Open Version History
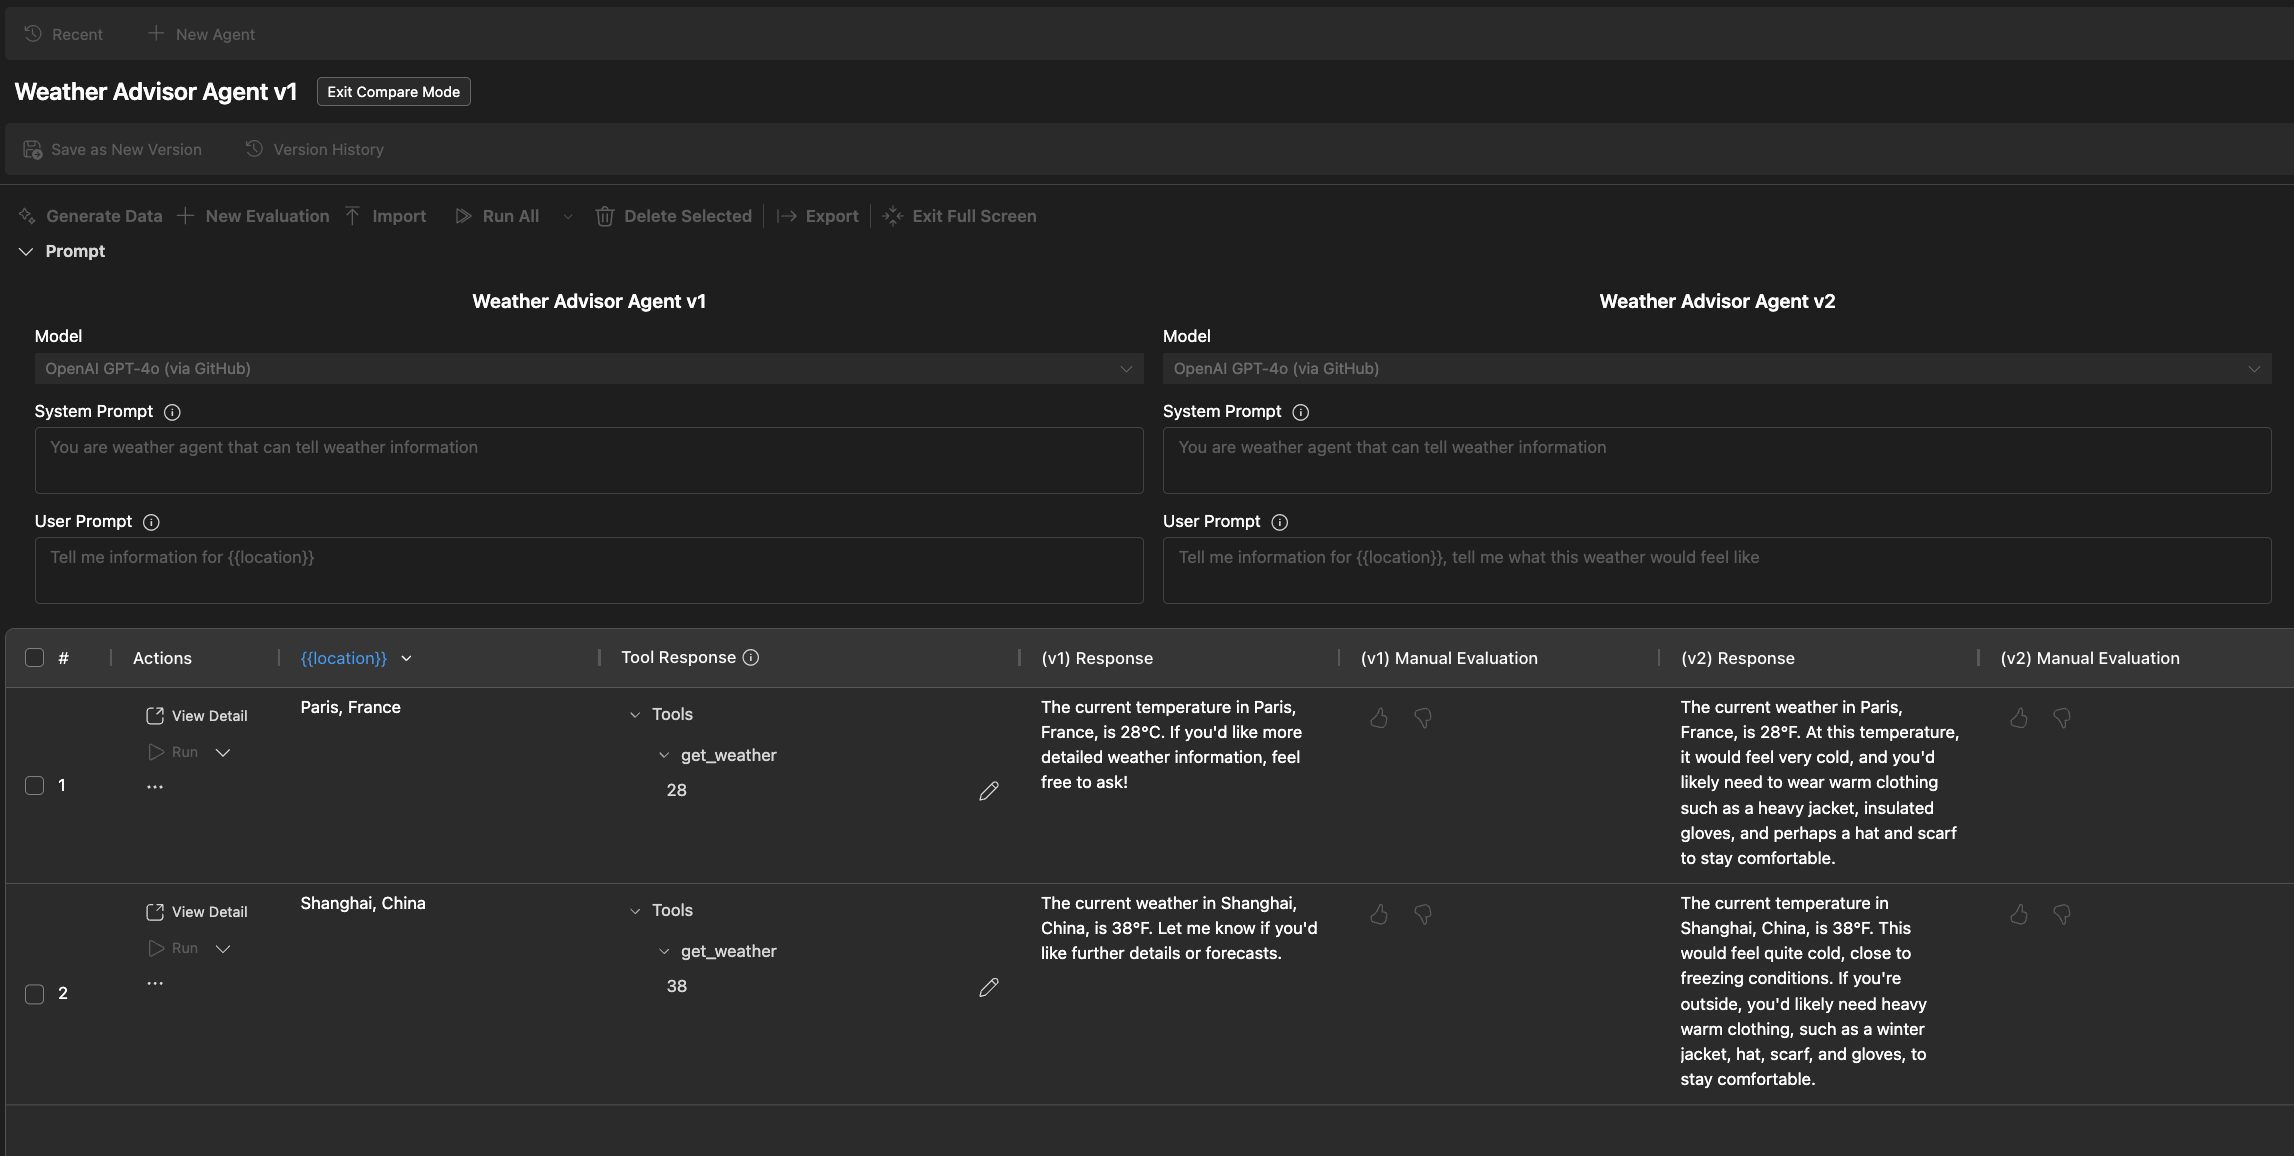 point(314,149)
